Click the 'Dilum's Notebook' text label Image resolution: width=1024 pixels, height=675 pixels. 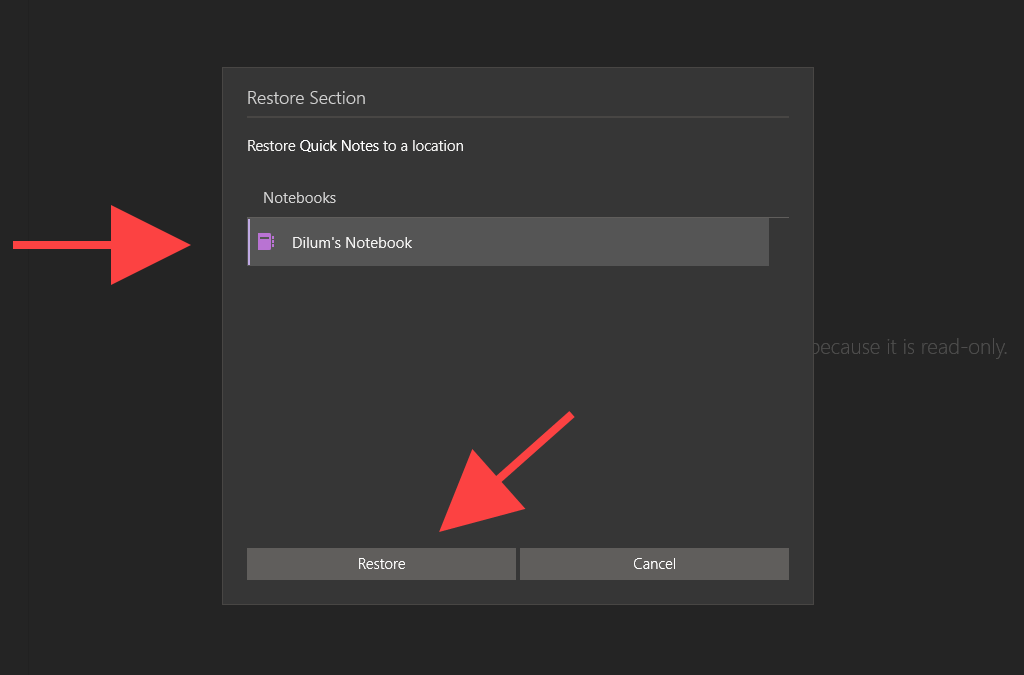tap(352, 243)
